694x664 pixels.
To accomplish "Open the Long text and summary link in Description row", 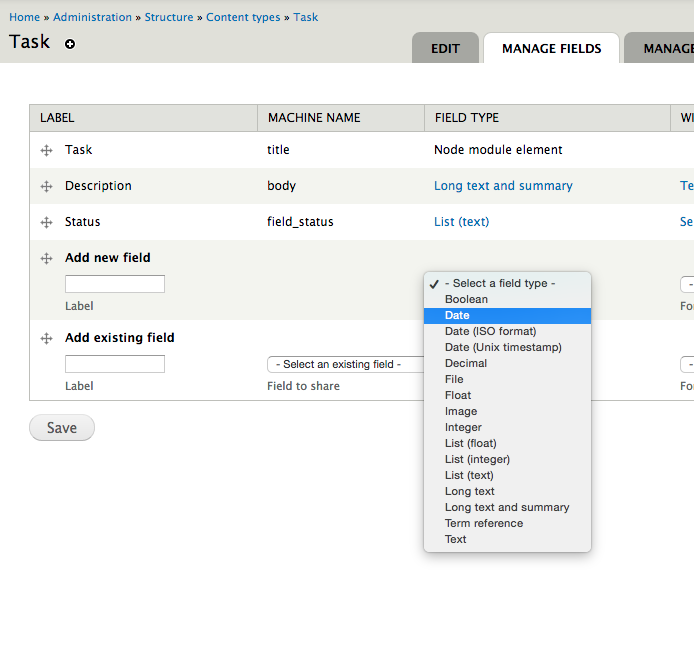I will click(503, 185).
